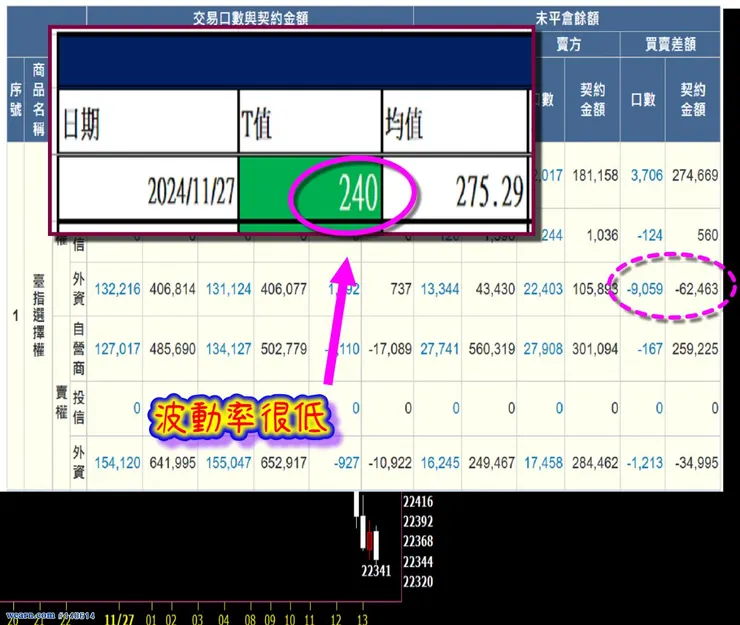
Task: Click the 商品名稱 column header
Action: coord(38,100)
